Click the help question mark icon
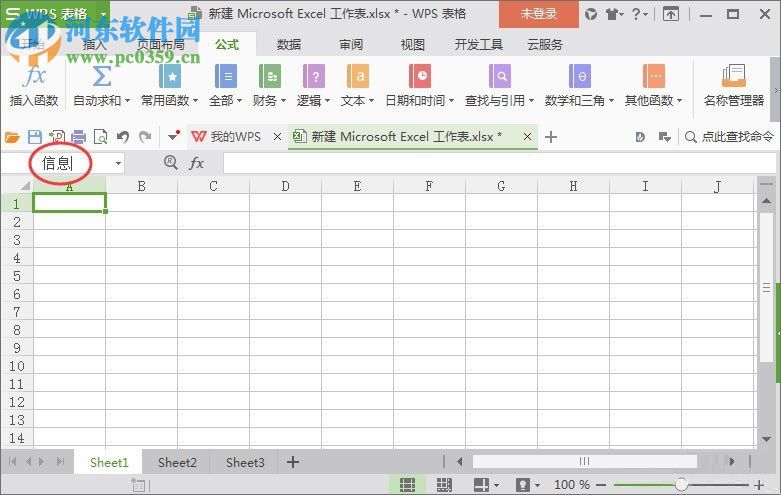The image size is (781, 495). (637, 14)
